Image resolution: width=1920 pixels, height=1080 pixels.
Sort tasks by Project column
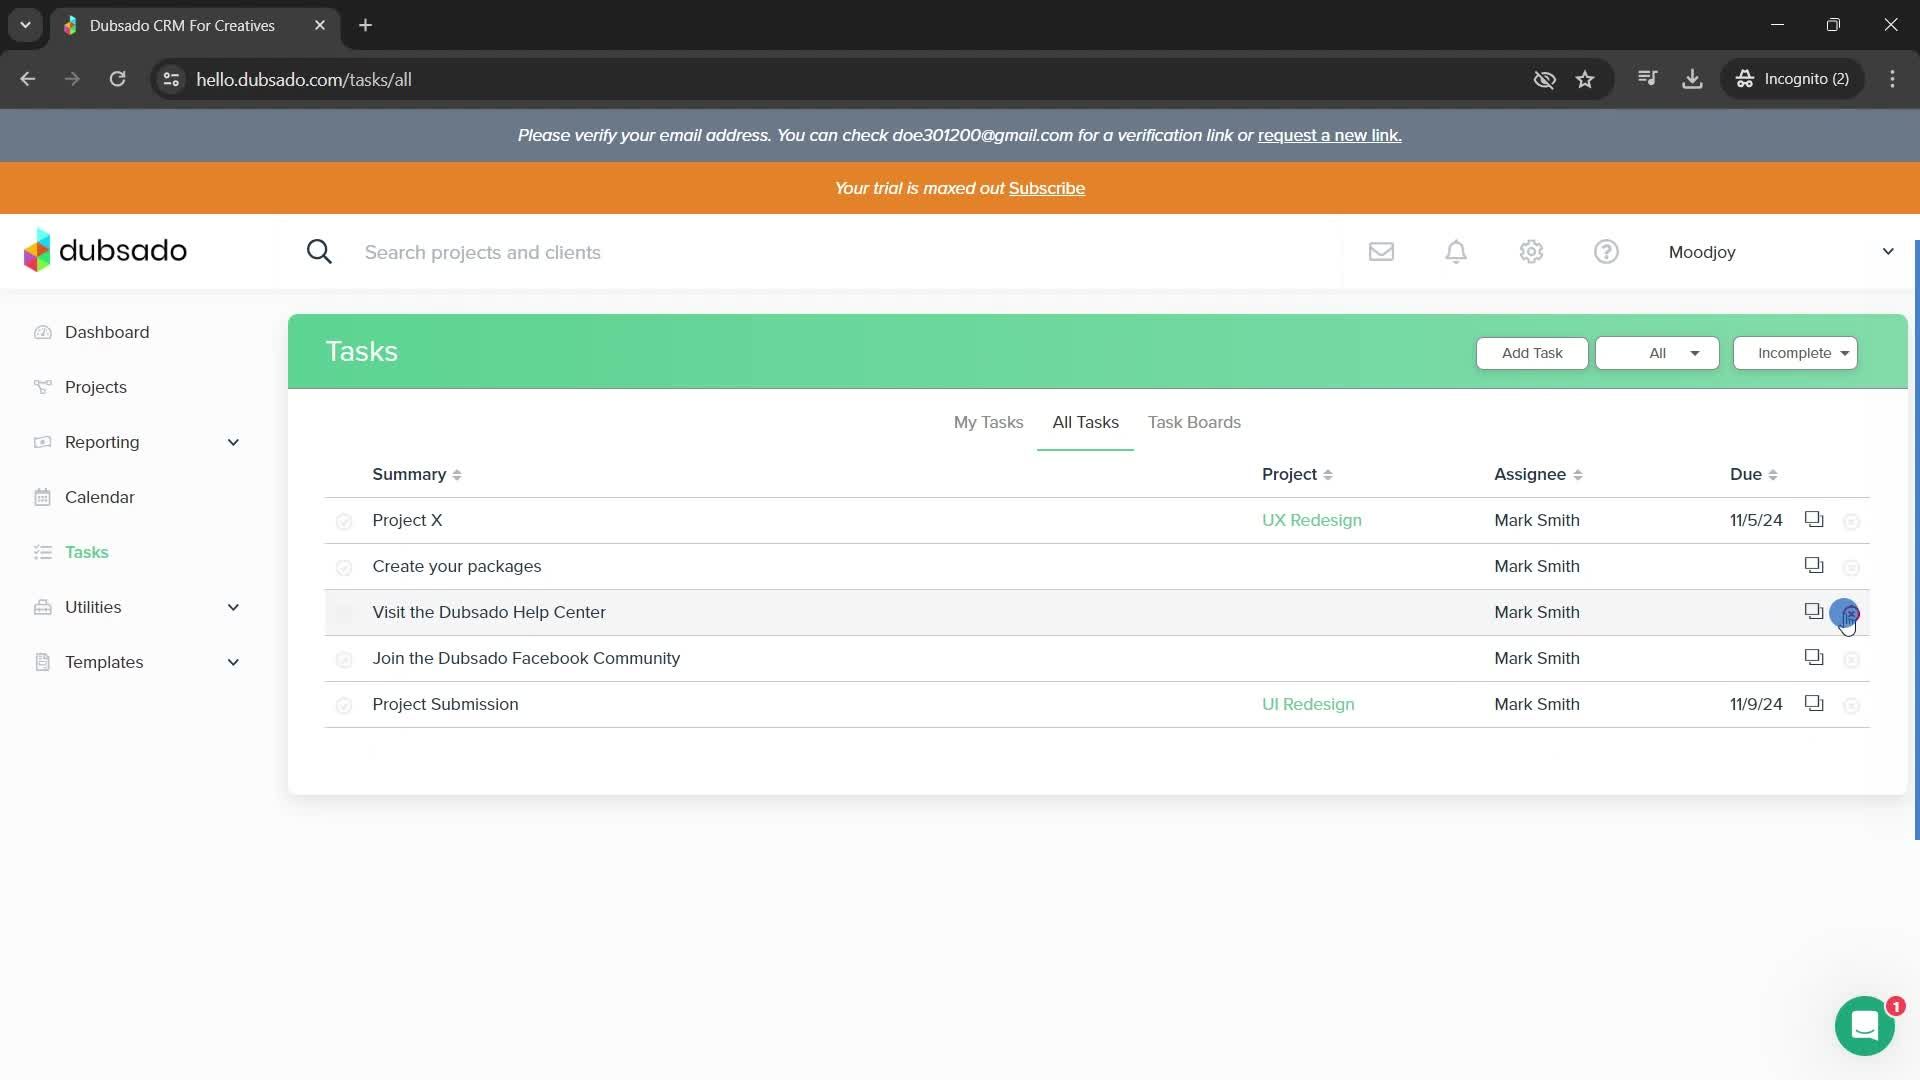tap(1297, 474)
